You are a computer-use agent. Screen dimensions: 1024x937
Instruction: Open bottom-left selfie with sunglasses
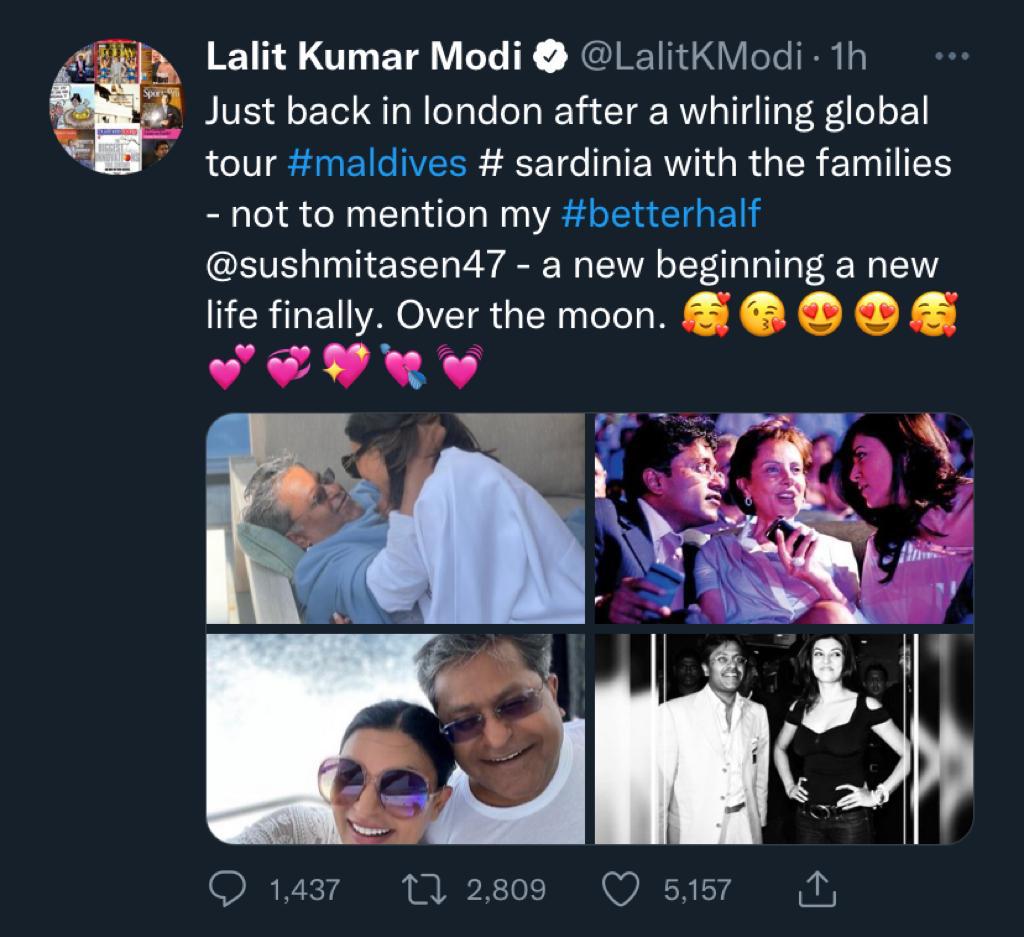coord(395,739)
